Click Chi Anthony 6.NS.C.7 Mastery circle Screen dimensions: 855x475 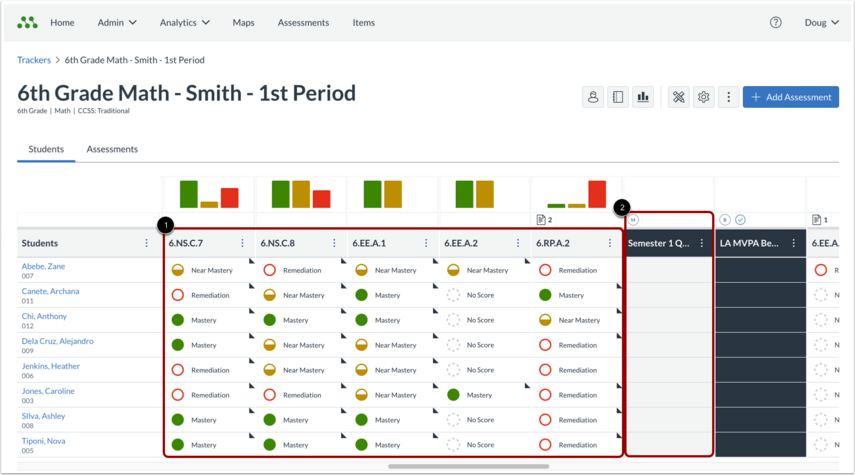click(178, 320)
